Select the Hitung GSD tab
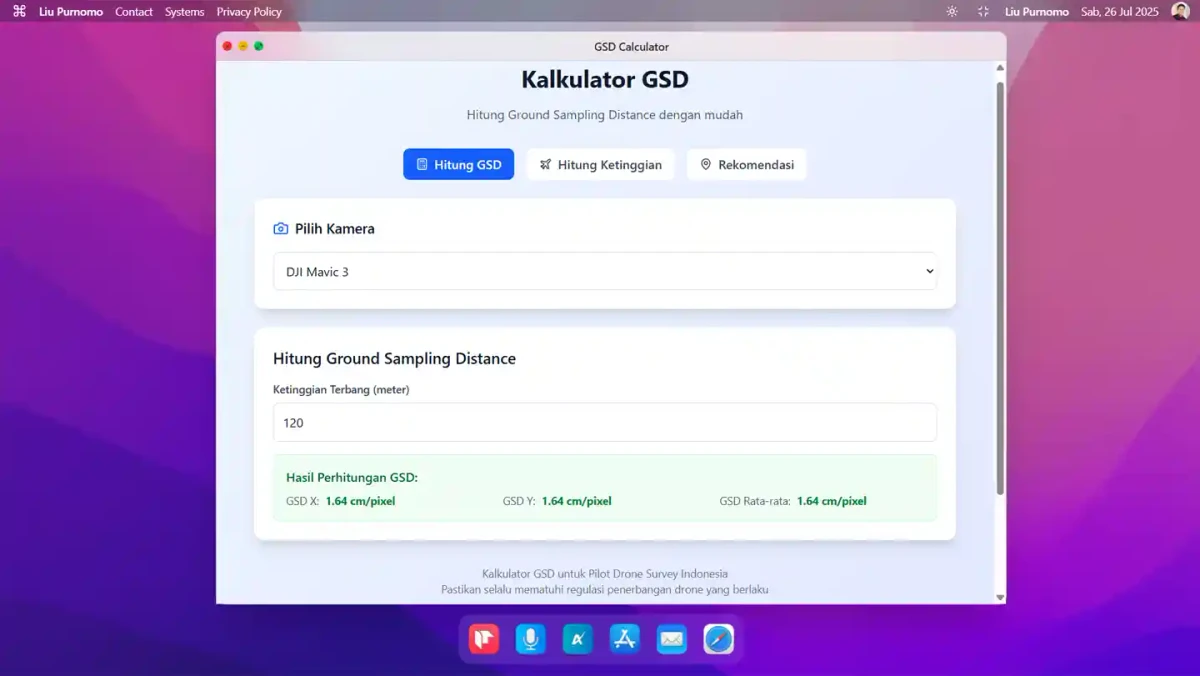 (458, 165)
